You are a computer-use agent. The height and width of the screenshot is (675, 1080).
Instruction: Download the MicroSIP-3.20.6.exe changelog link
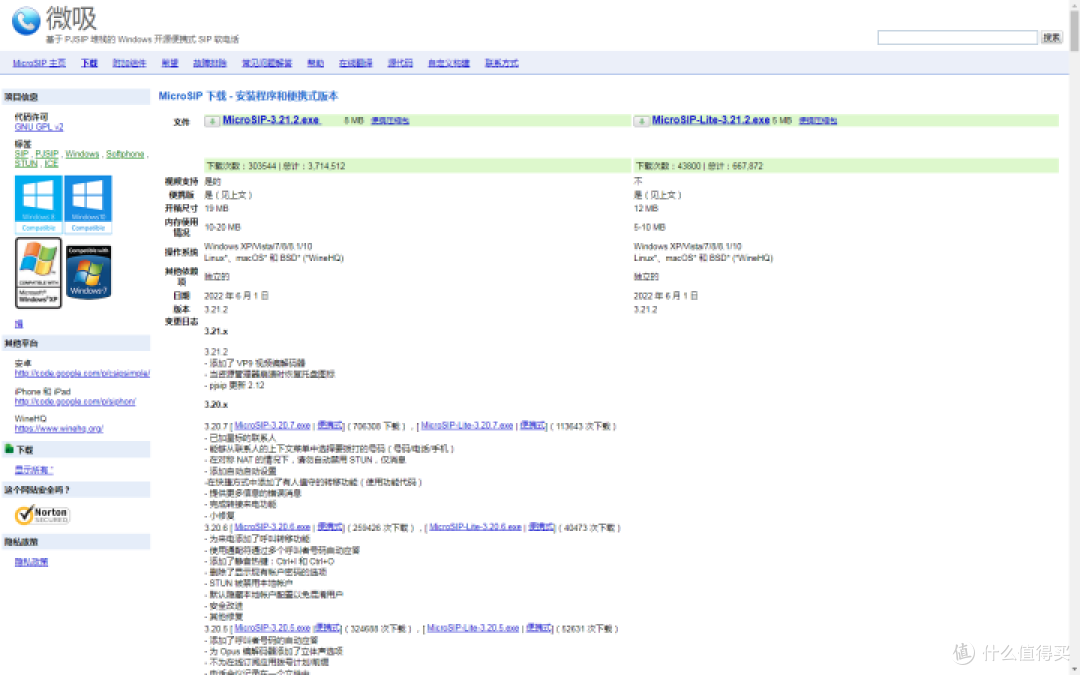(x=272, y=527)
